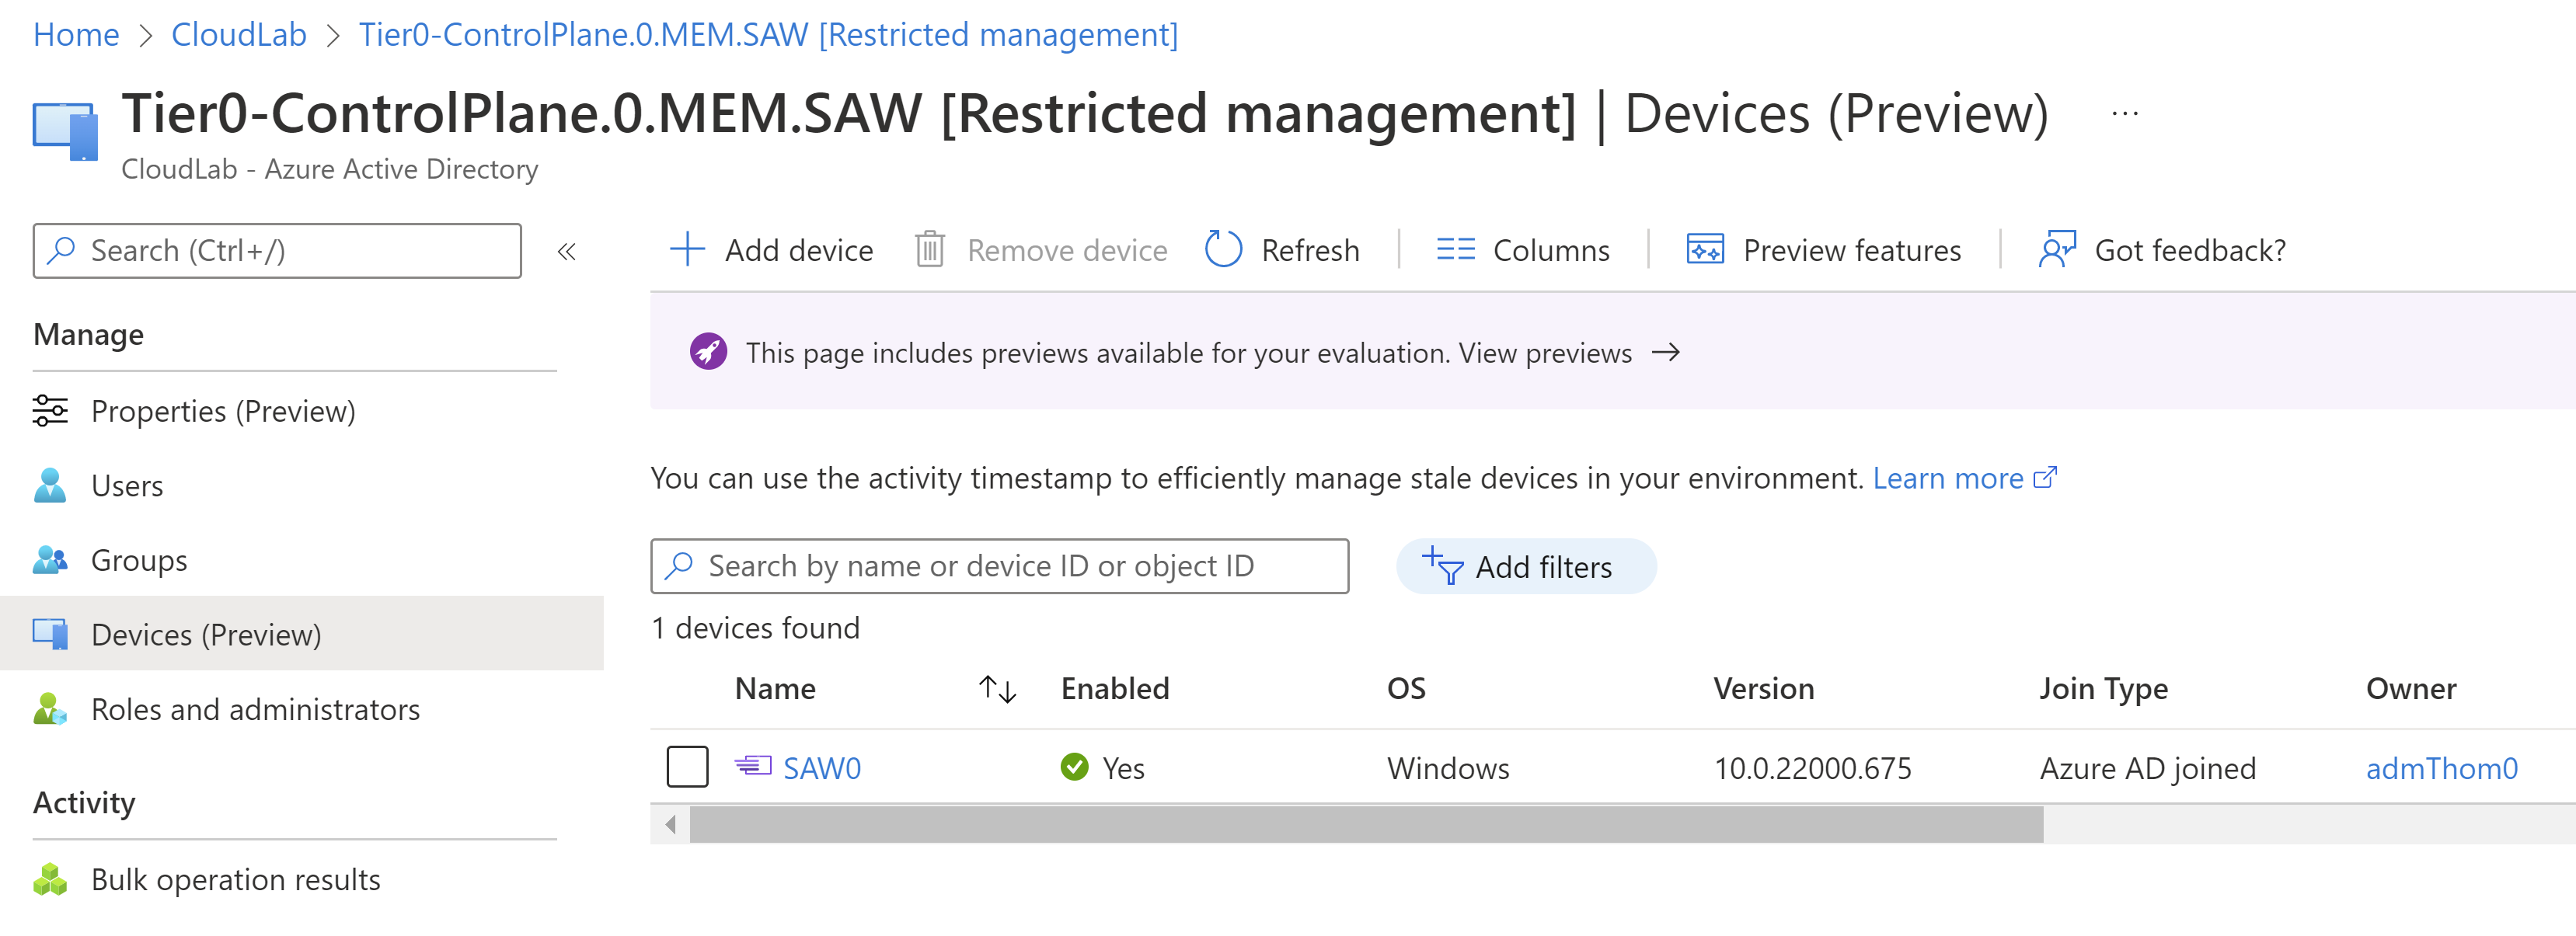Click the Got feedback? button label
The height and width of the screenshot is (936, 2576).
point(2190,250)
